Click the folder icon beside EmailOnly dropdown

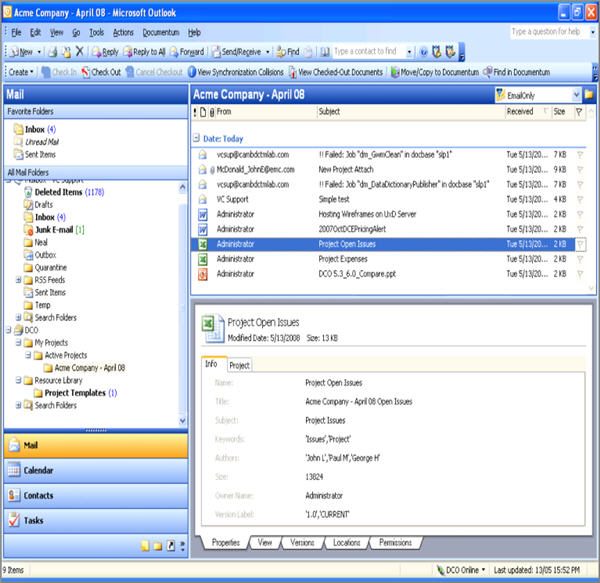click(x=589, y=95)
